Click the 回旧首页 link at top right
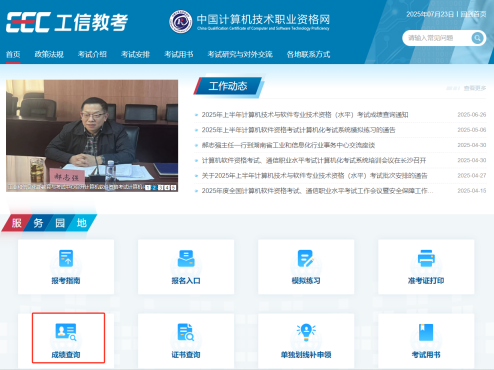Screen dimensions: 494x370 (x=473, y=14)
